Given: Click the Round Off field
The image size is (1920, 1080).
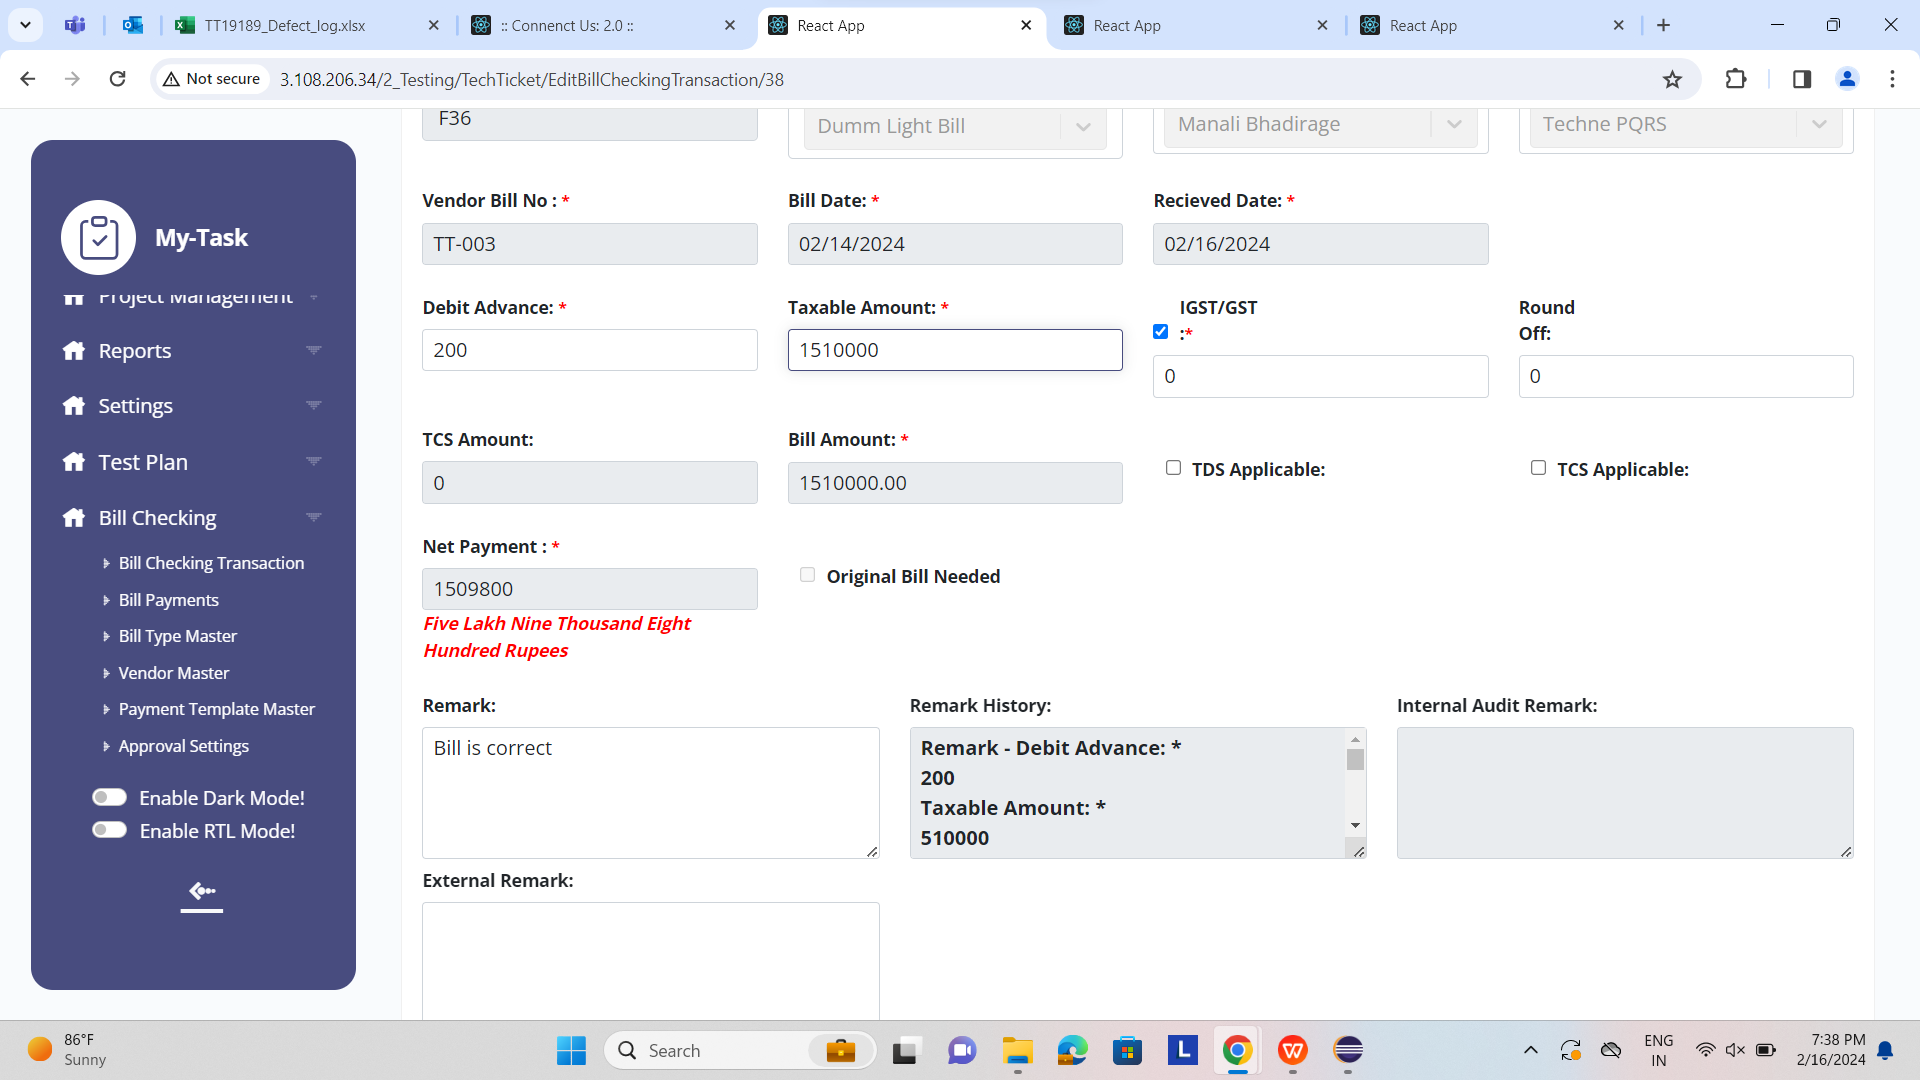Looking at the screenshot, I should click(x=1686, y=376).
